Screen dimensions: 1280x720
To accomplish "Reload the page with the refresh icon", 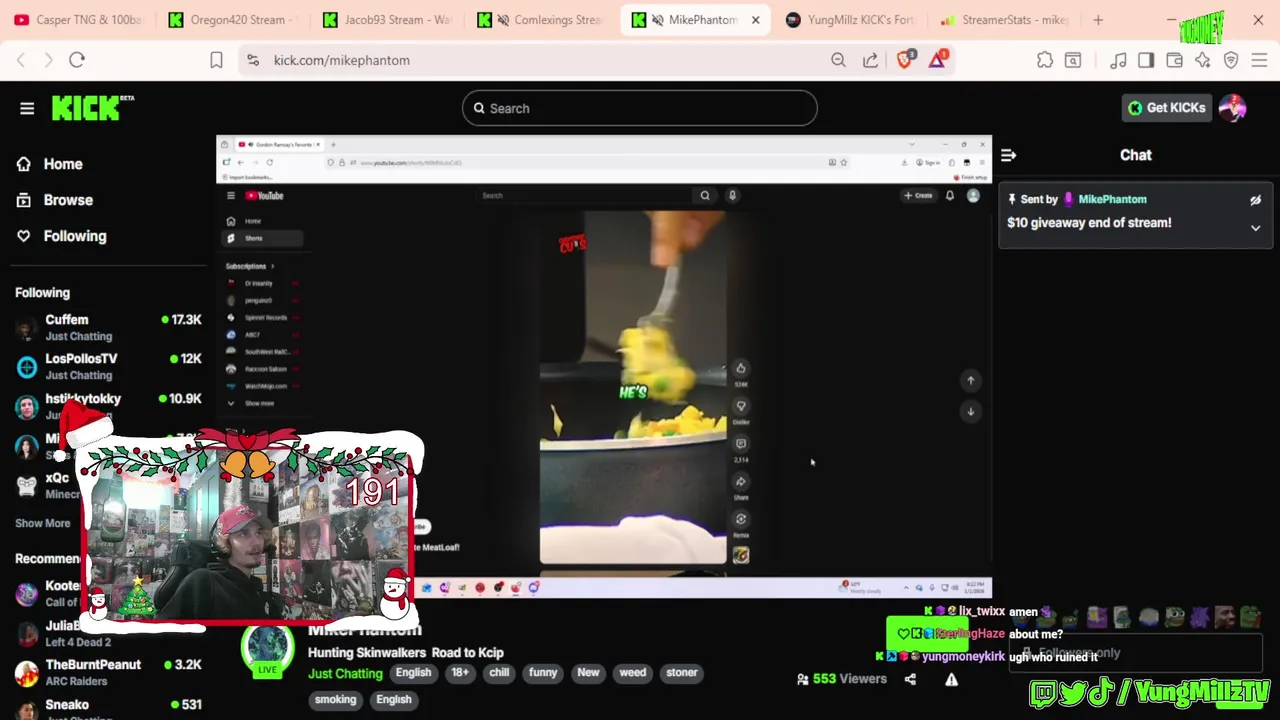I will pyautogui.click(x=77, y=60).
